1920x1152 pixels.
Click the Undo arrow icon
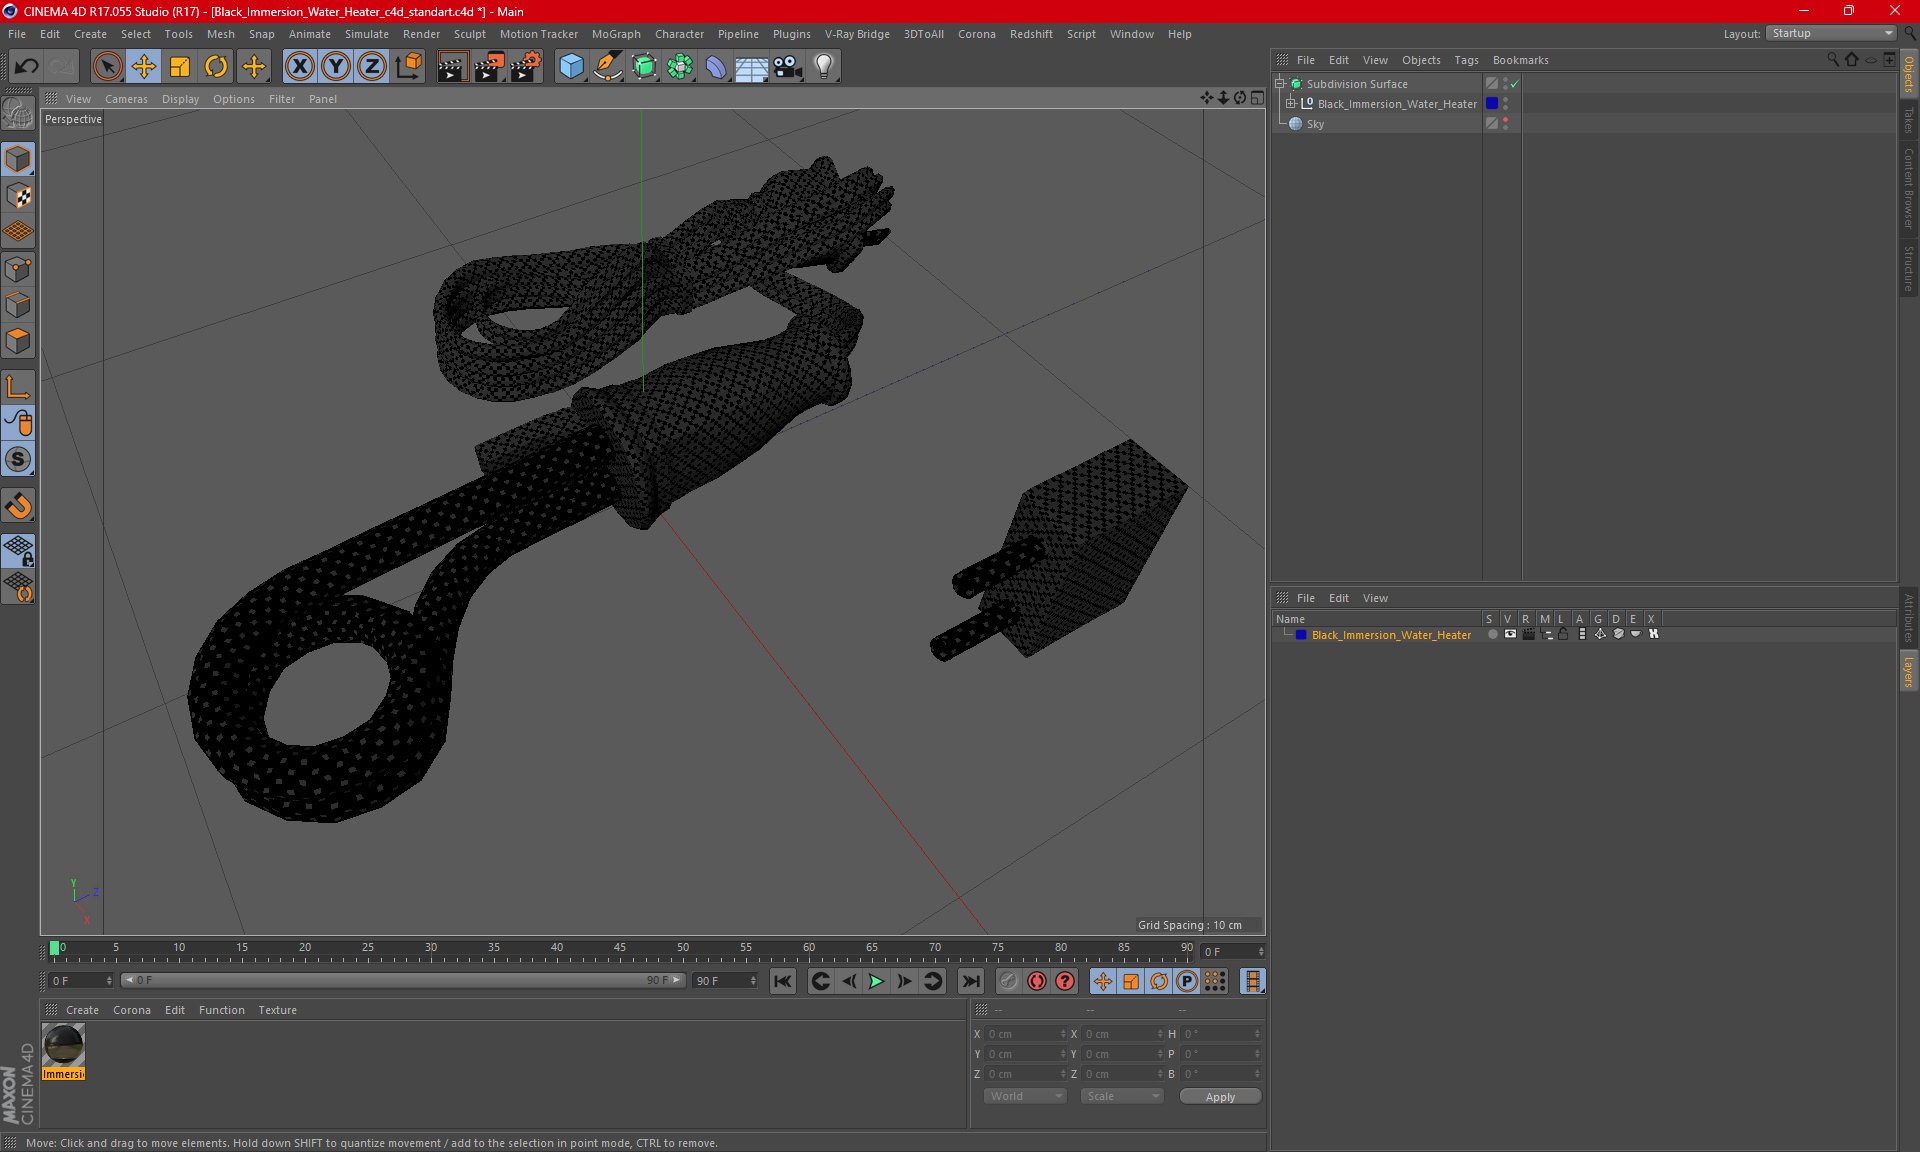(27, 67)
